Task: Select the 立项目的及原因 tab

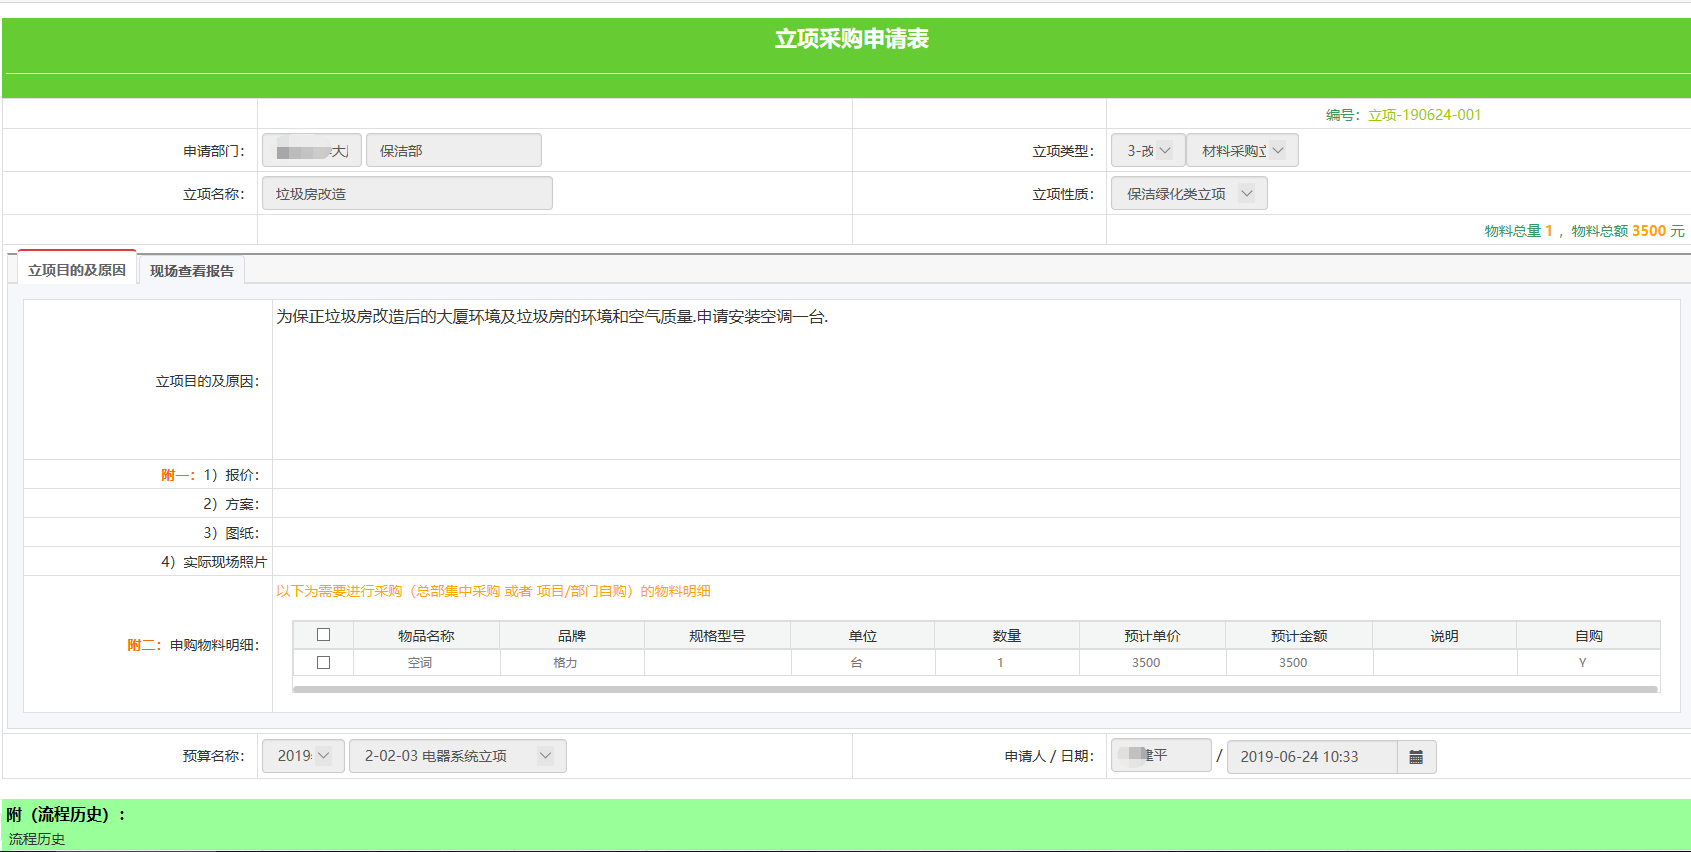Action: tap(77, 270)
